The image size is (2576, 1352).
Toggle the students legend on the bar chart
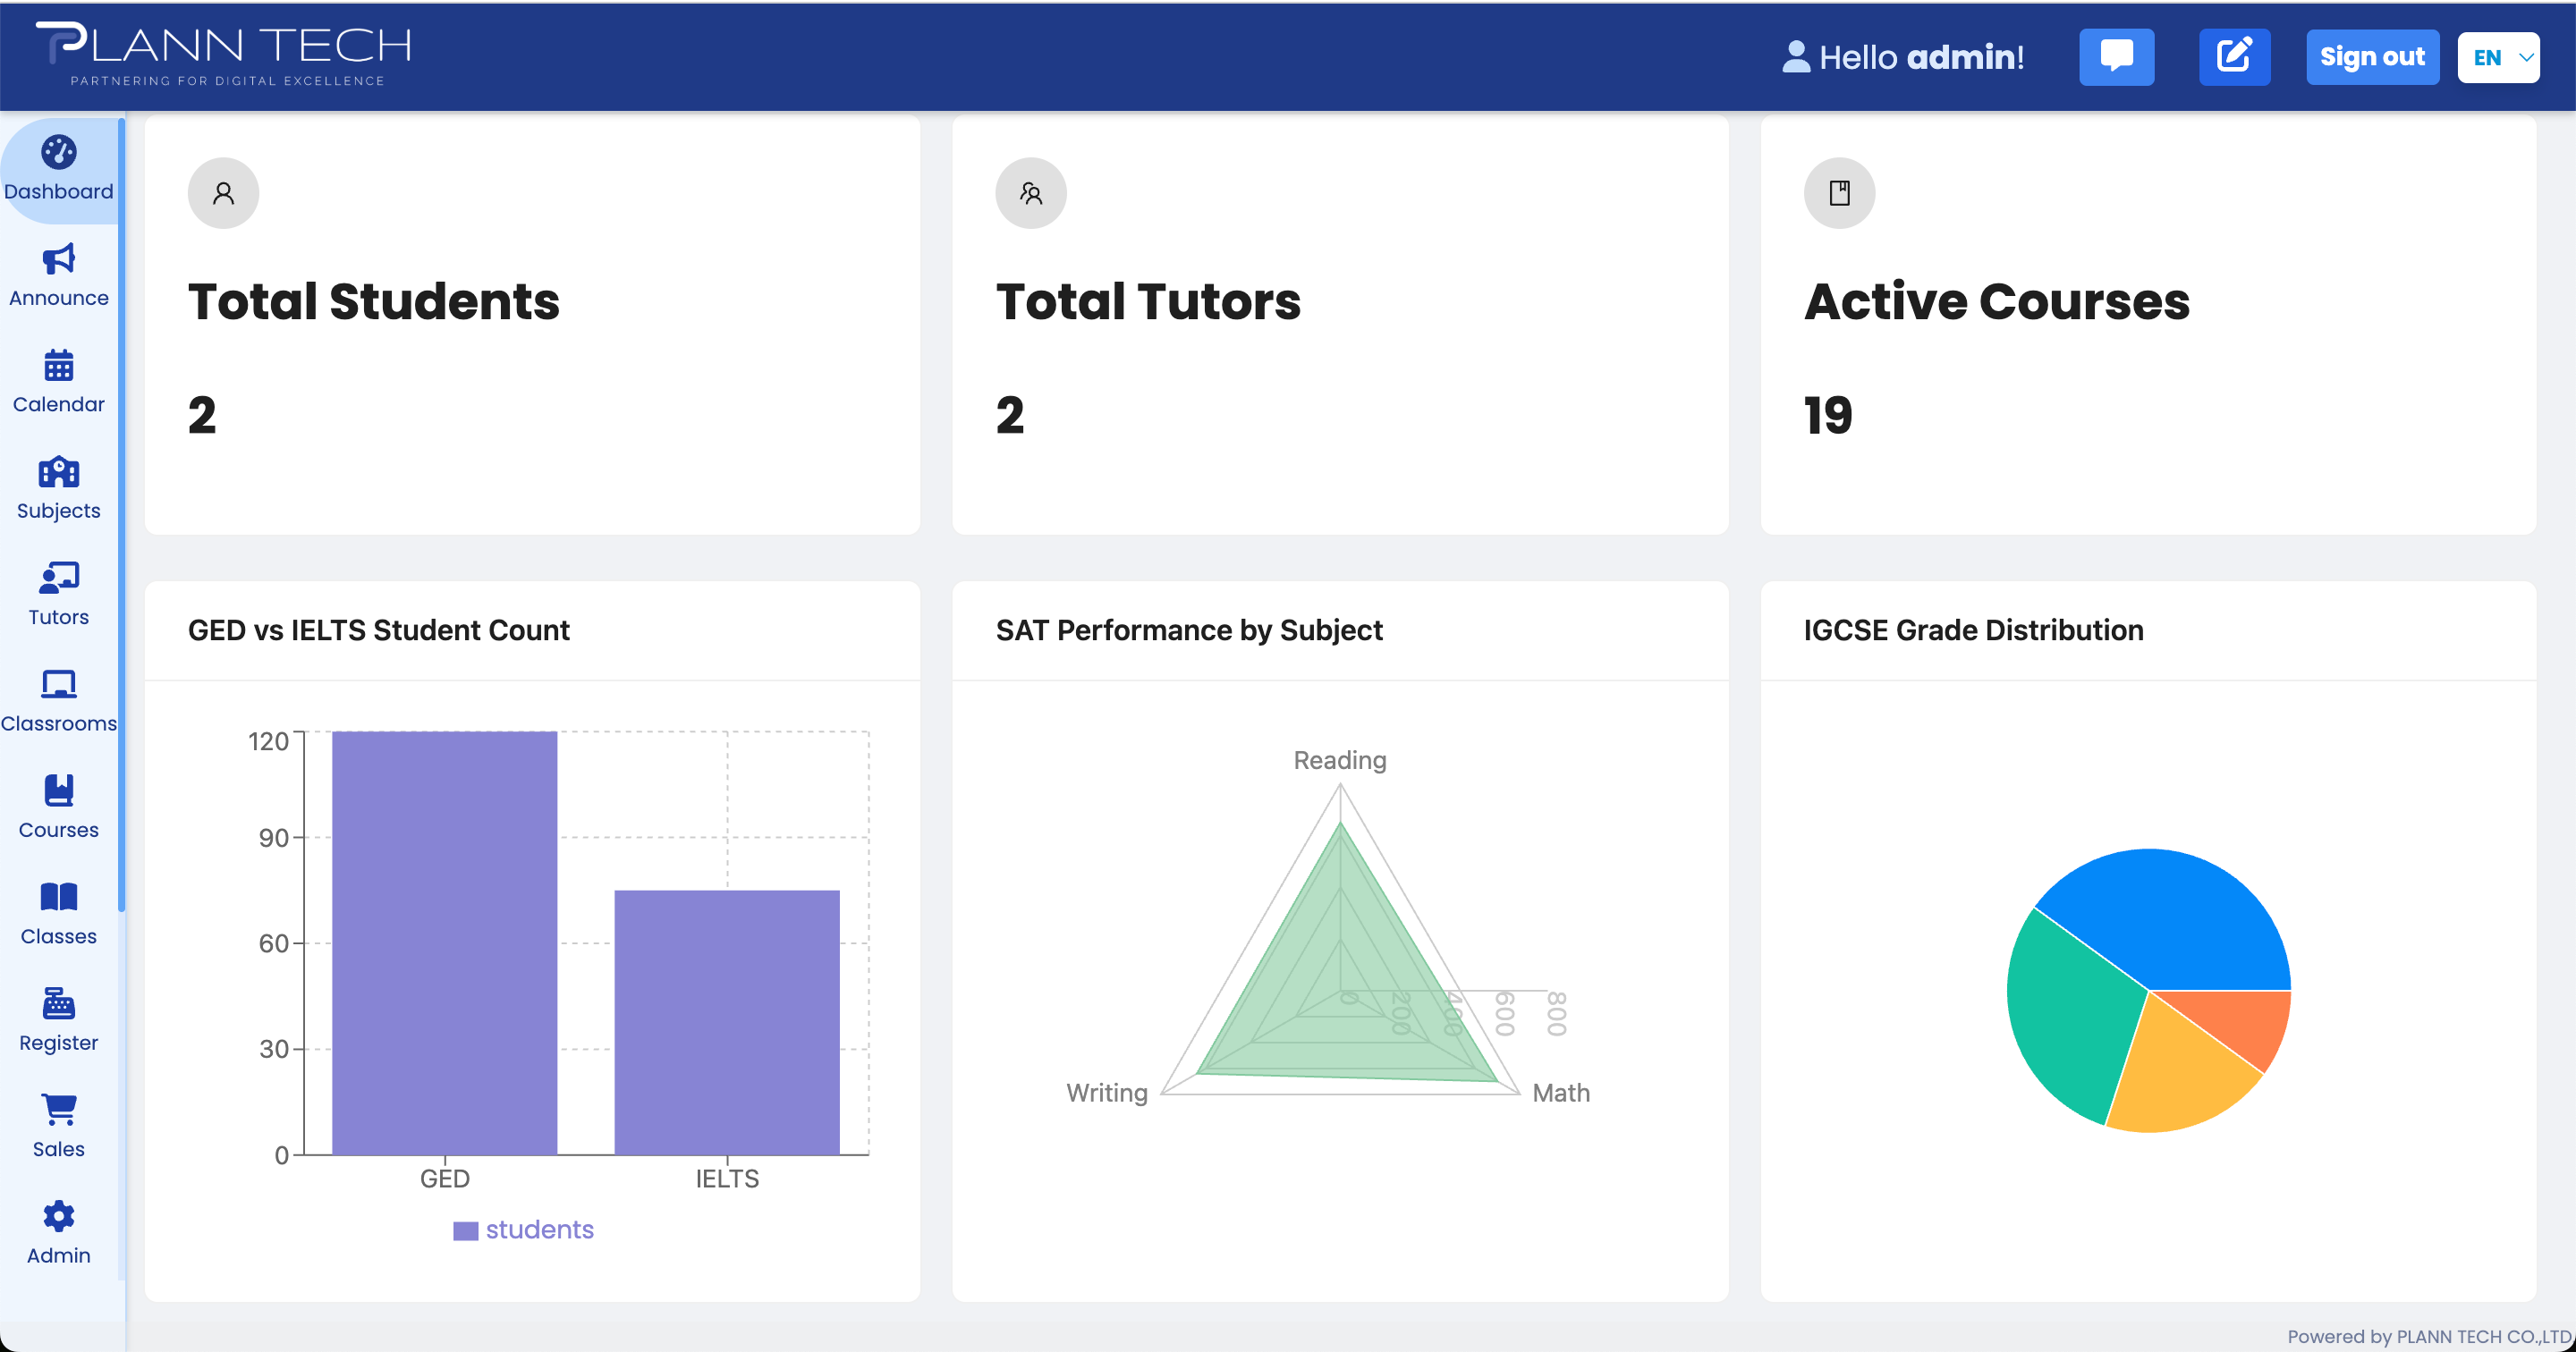523,1229
